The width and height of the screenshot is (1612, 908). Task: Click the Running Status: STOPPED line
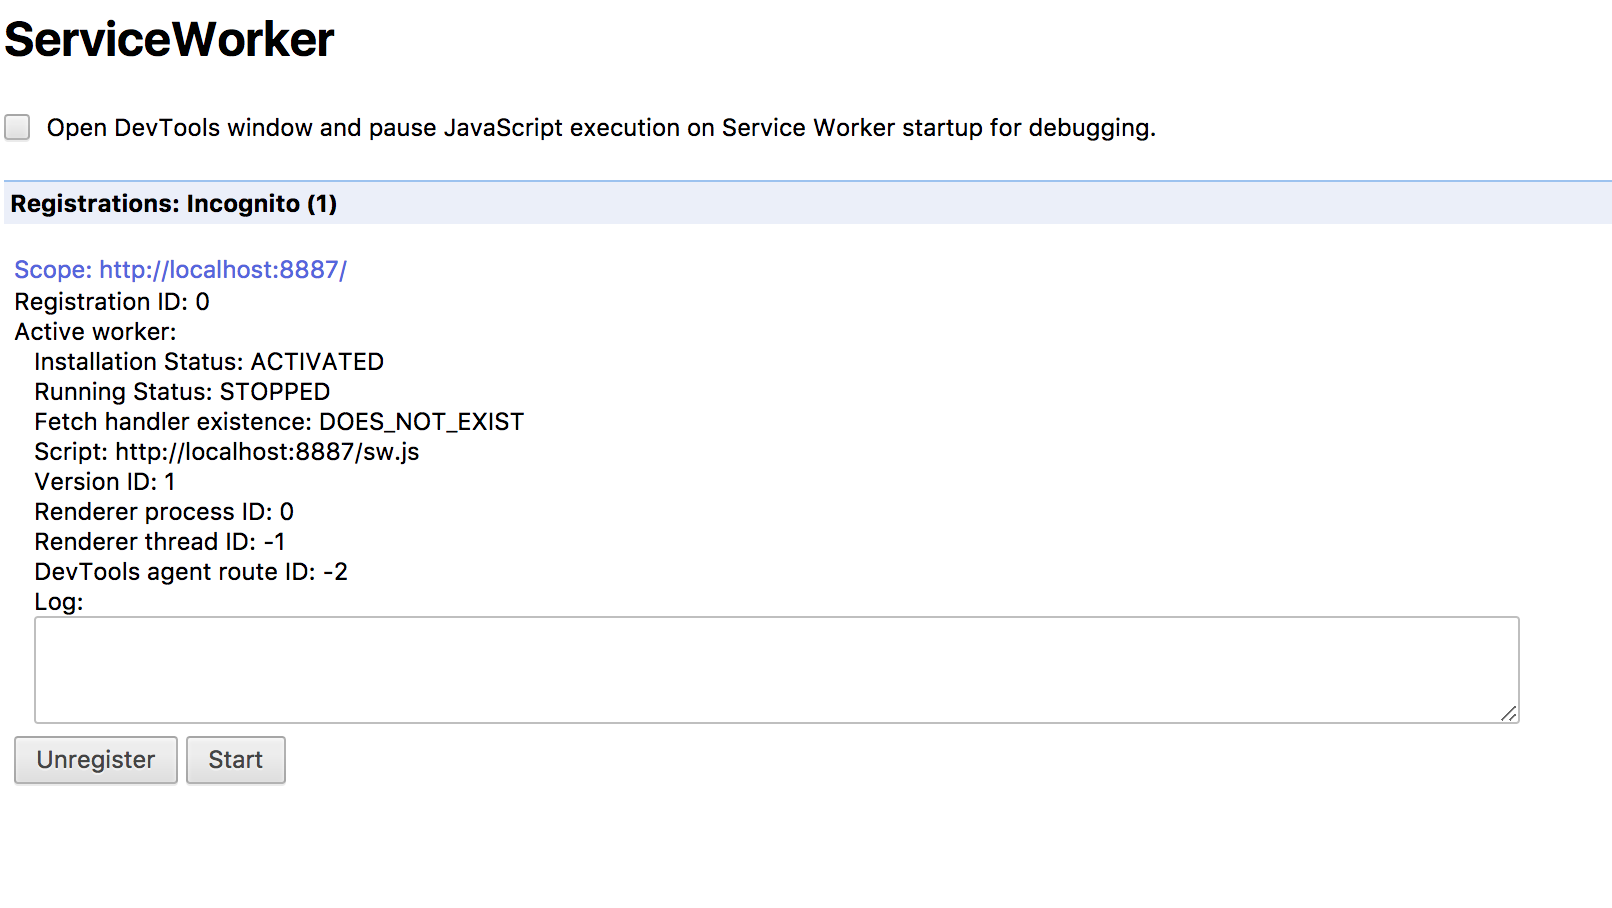point(182,392)
